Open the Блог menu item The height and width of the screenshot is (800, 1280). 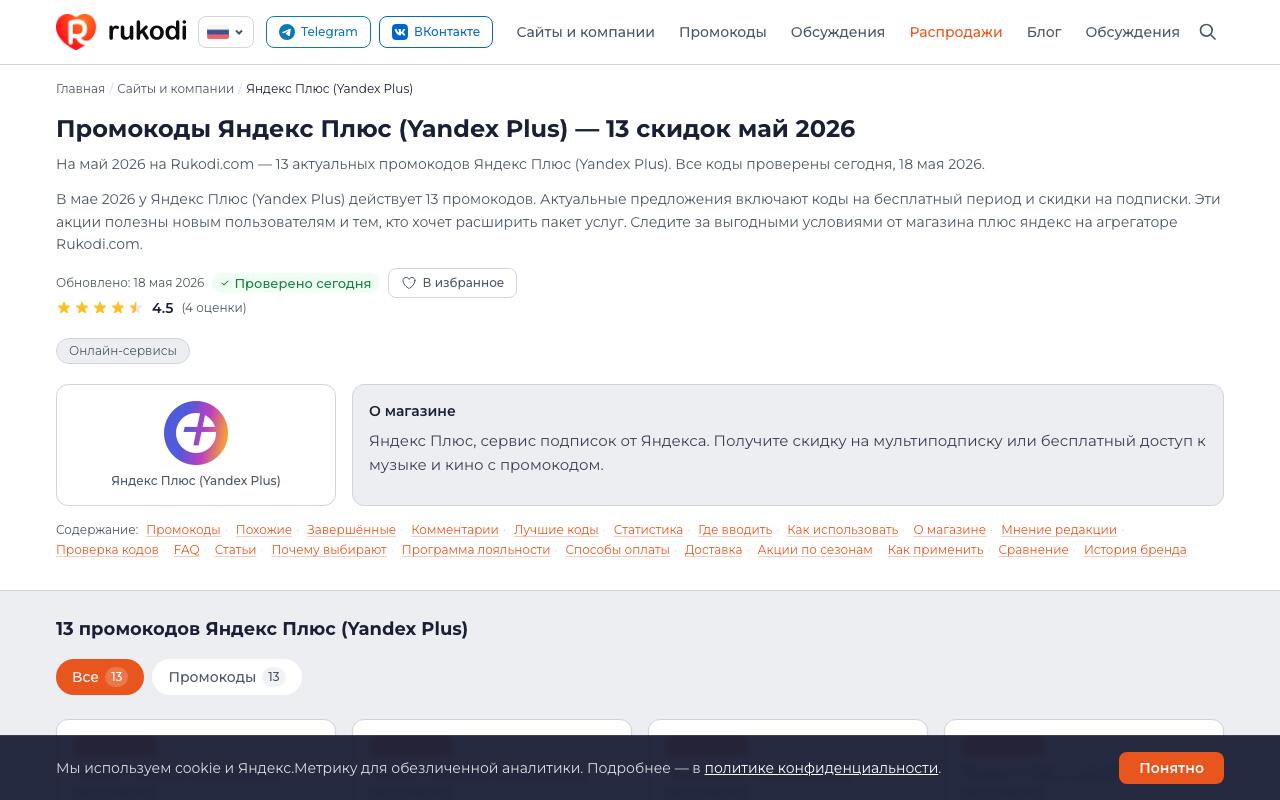[x=1044, y=32]
